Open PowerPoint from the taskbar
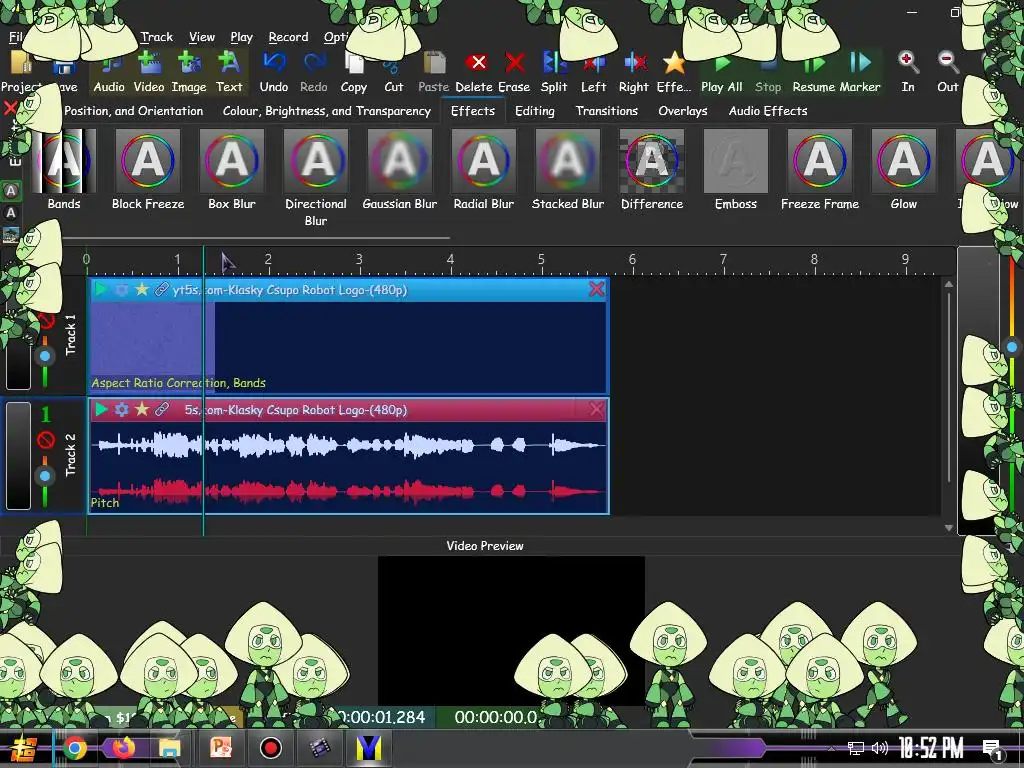 [x=221, y=748]
